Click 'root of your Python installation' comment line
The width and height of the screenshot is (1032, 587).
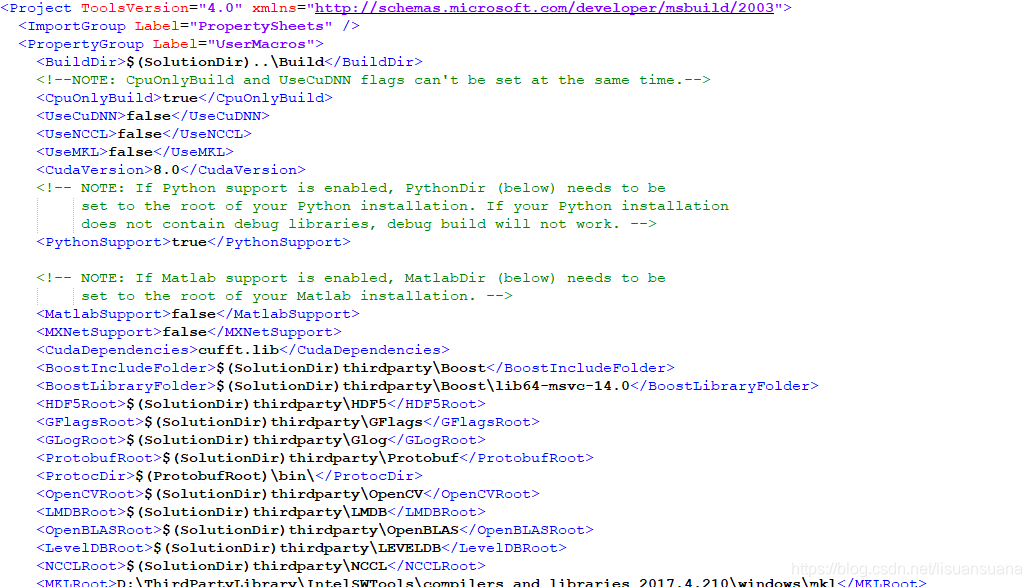point(405,206)
